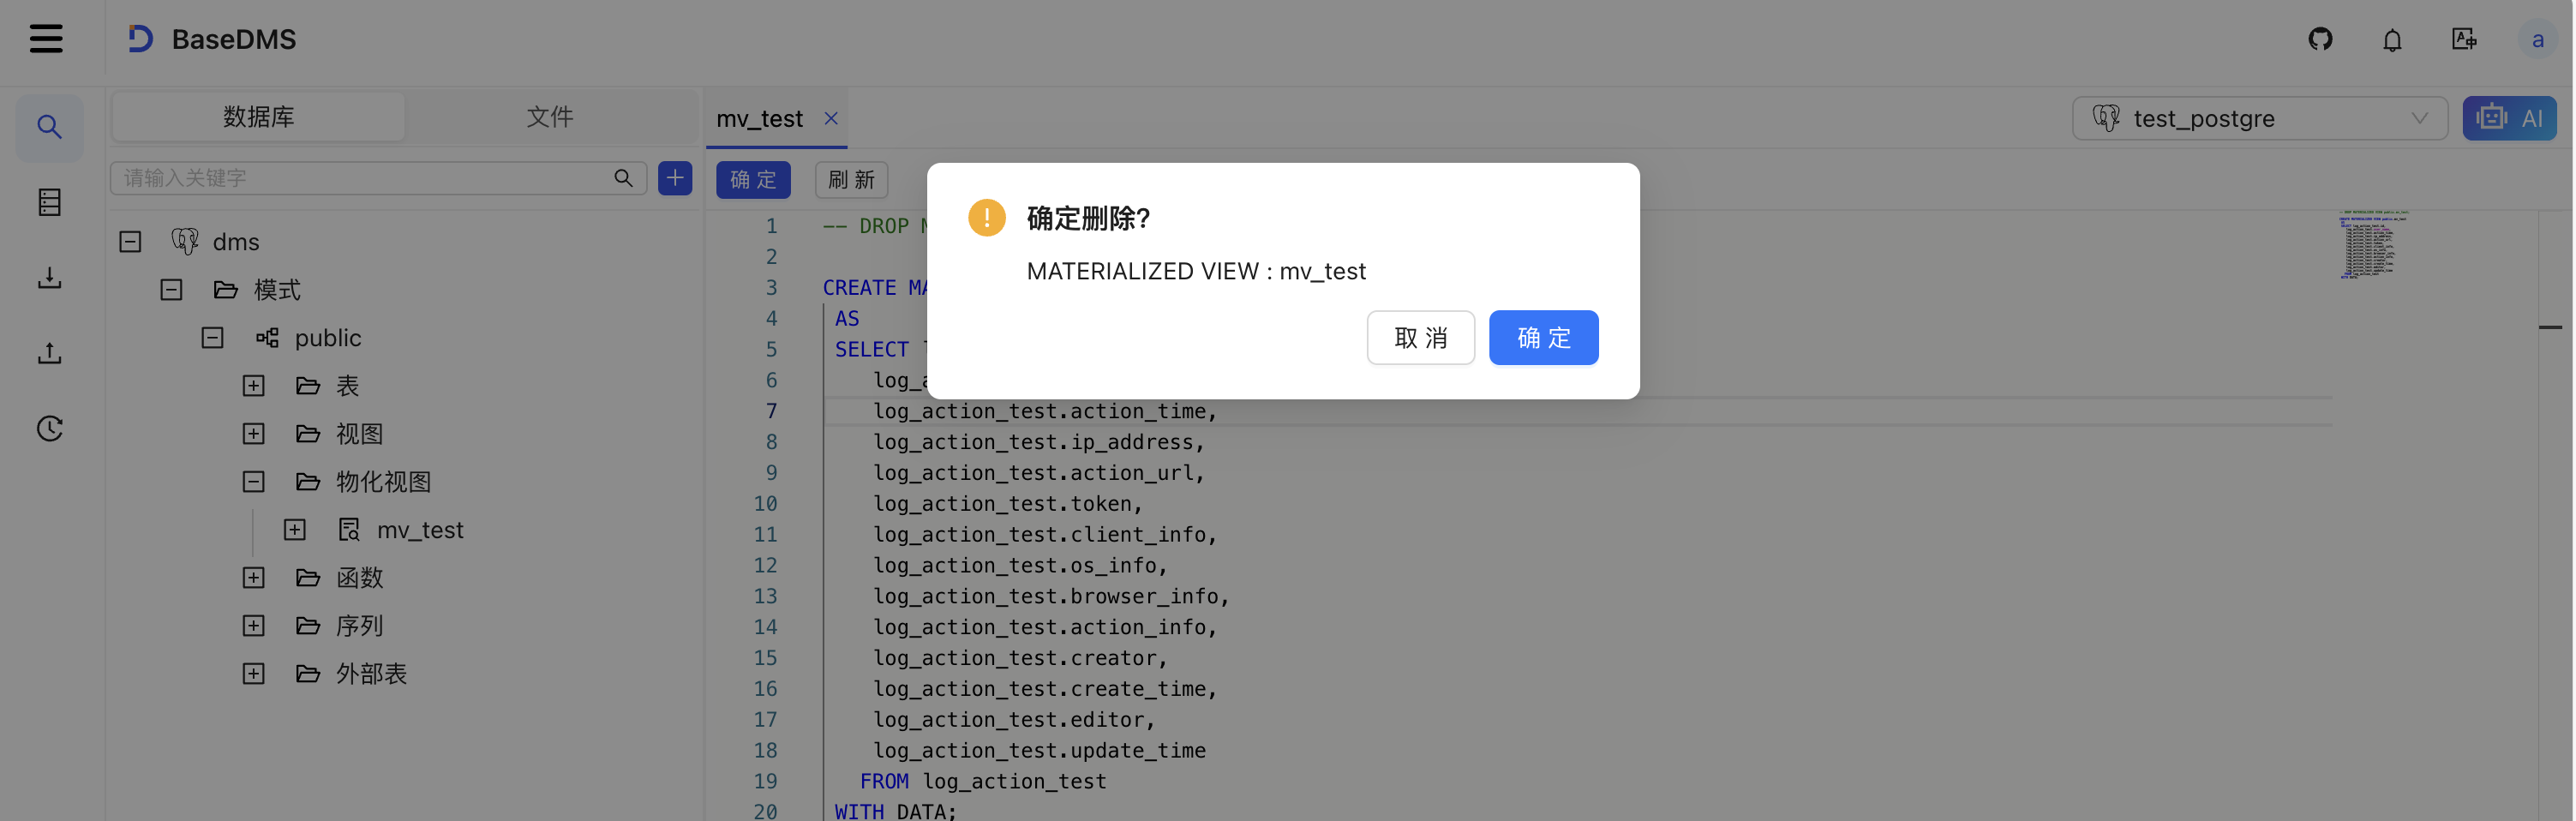The image size is (2576, 821).
Task: Open the GitHub repository icon
Action: [2320, 39]
